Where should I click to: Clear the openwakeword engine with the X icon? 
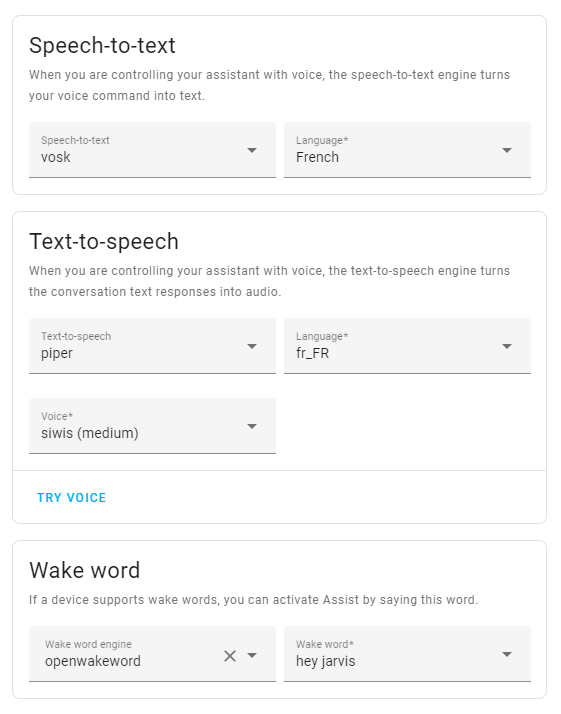click(230, 656)
